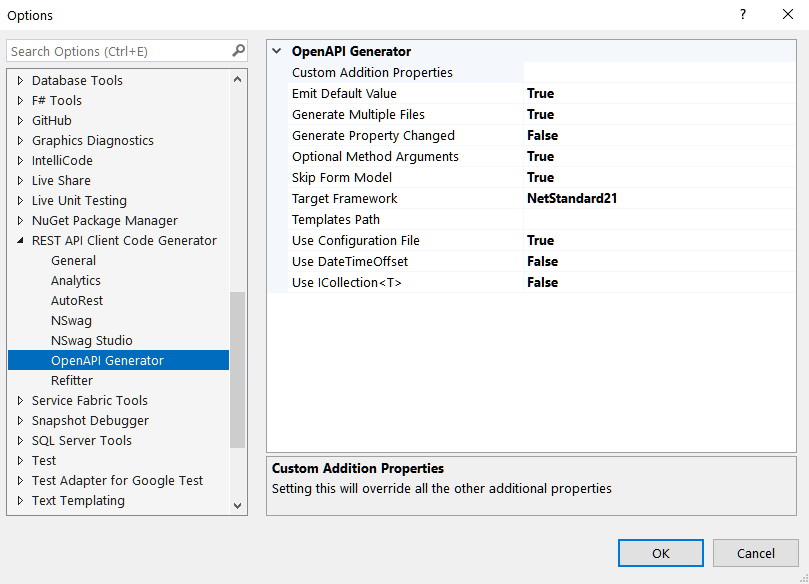The height and width of the screenshot is (584, 809).
Task: Select the Analytics options page
Action: (x=76, y=281)
